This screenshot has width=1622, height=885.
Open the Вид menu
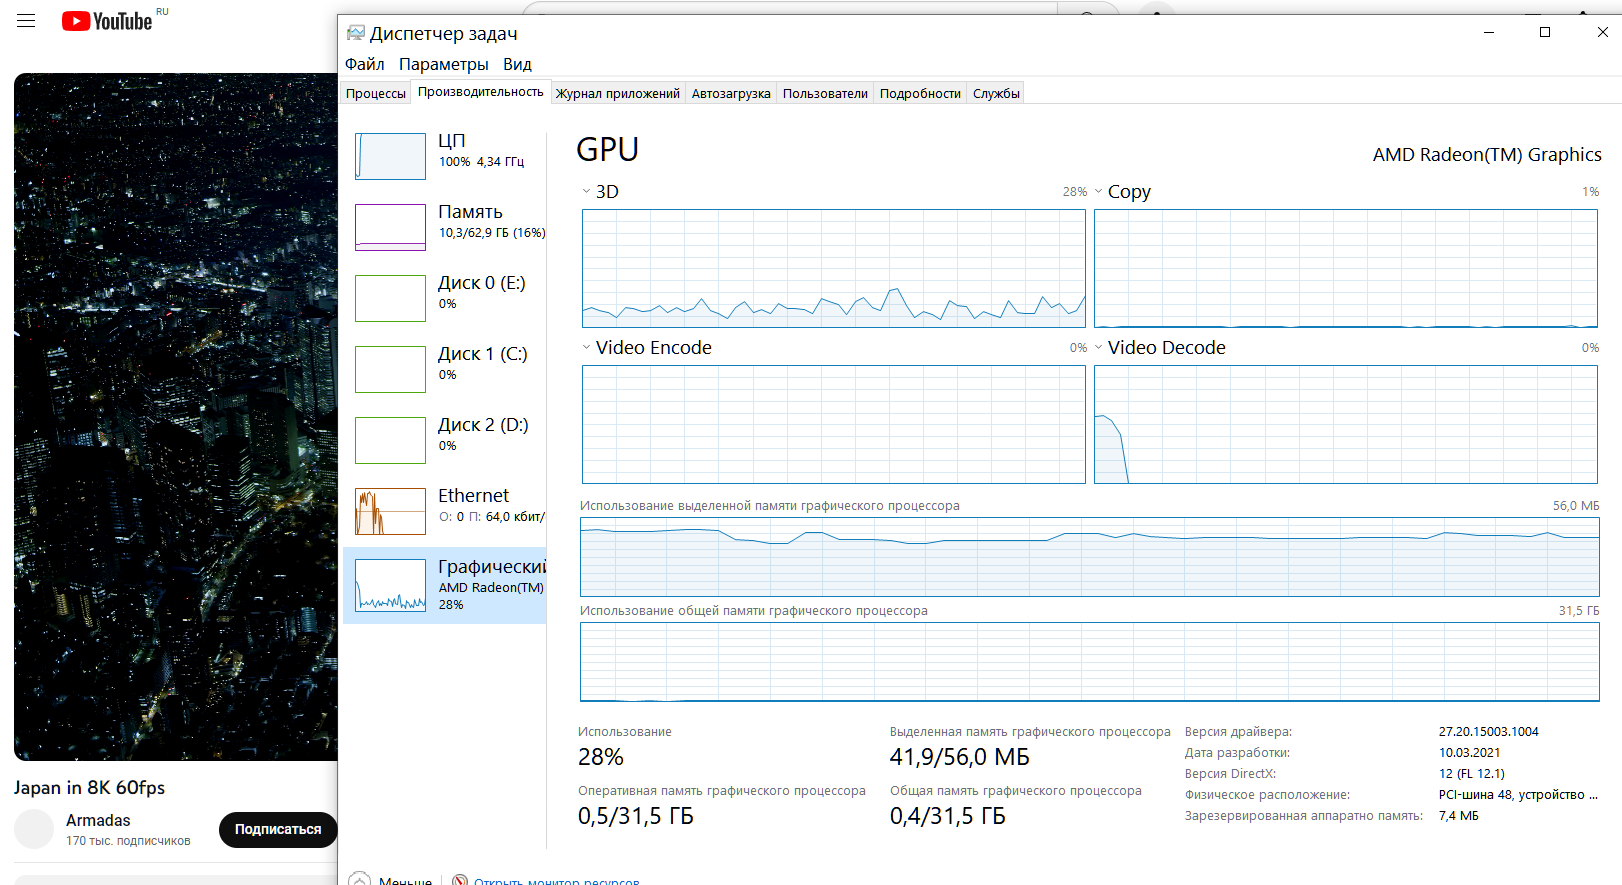click(x=517, y=64)
